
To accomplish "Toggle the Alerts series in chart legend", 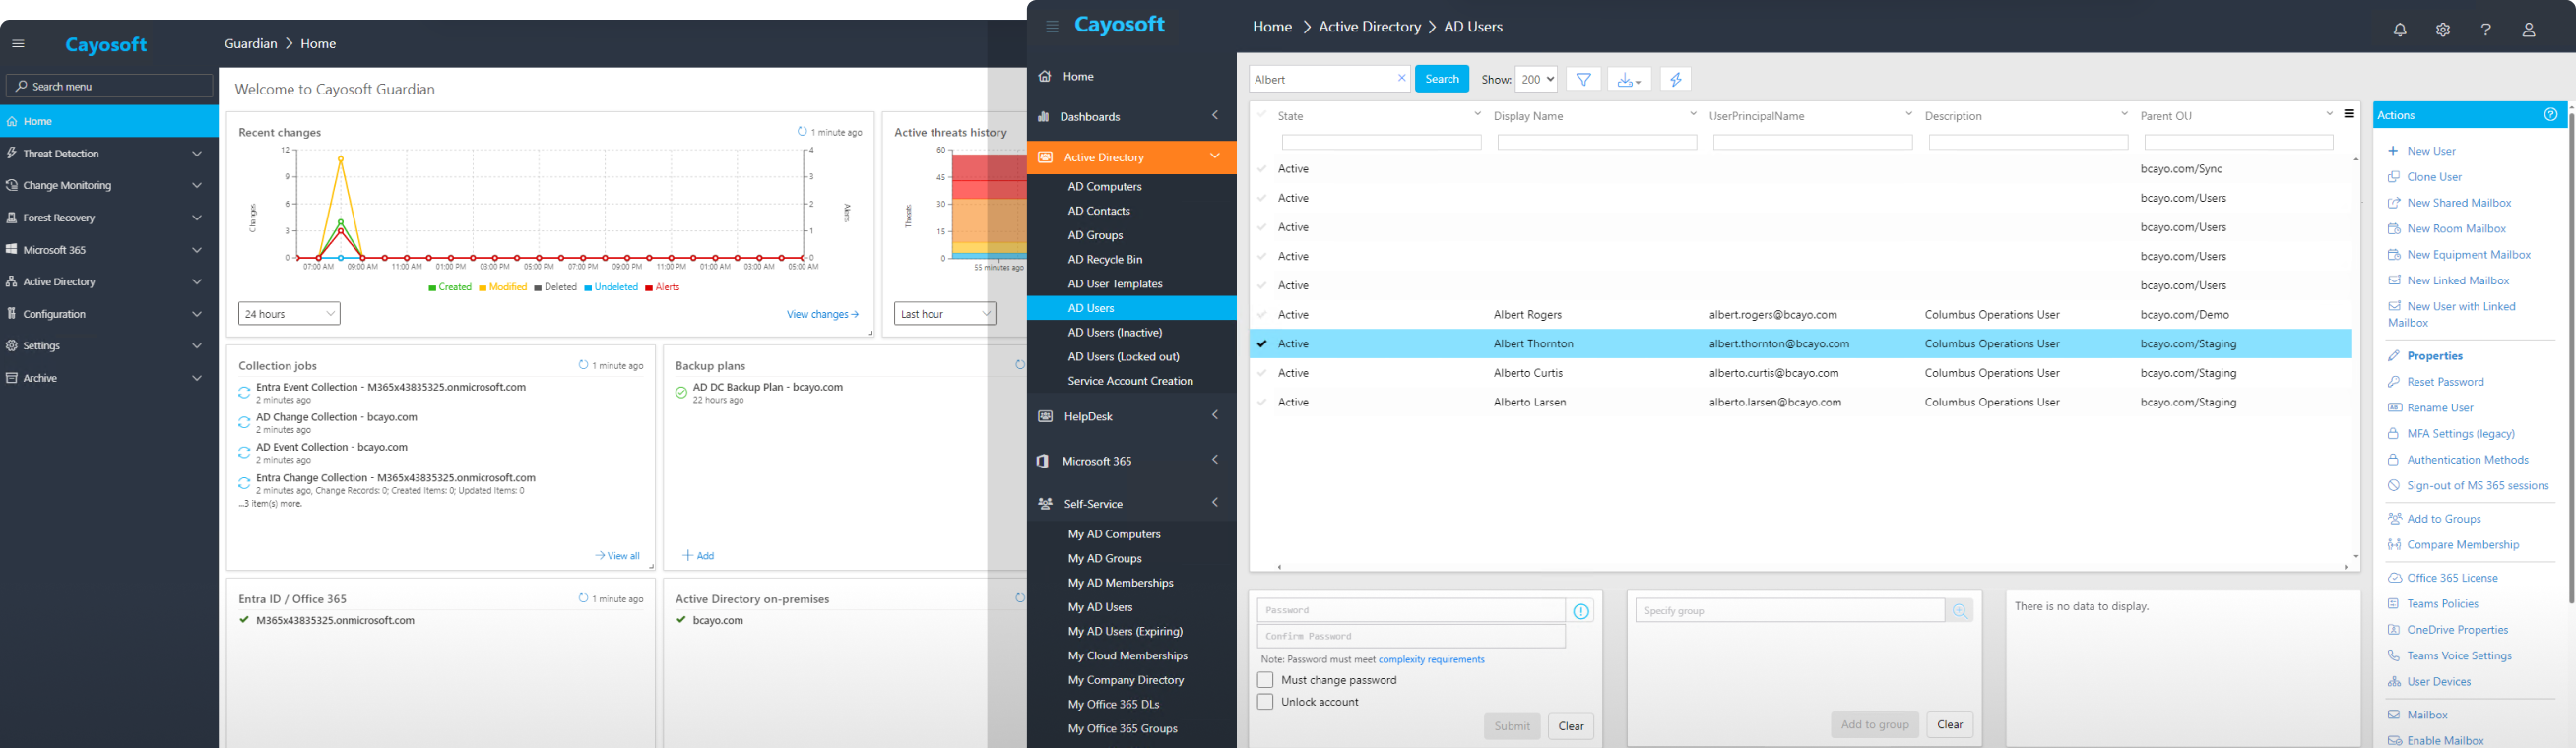I will 662,288.
